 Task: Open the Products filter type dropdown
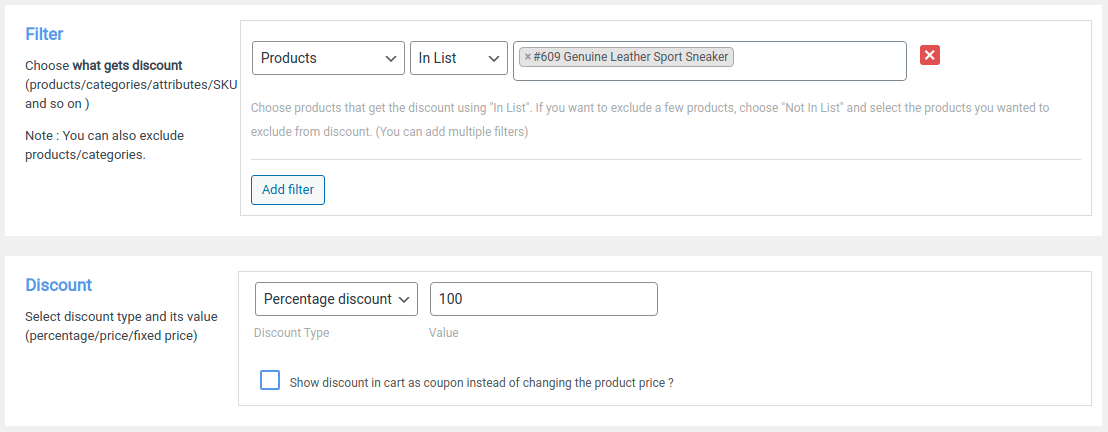pos(328,58)
